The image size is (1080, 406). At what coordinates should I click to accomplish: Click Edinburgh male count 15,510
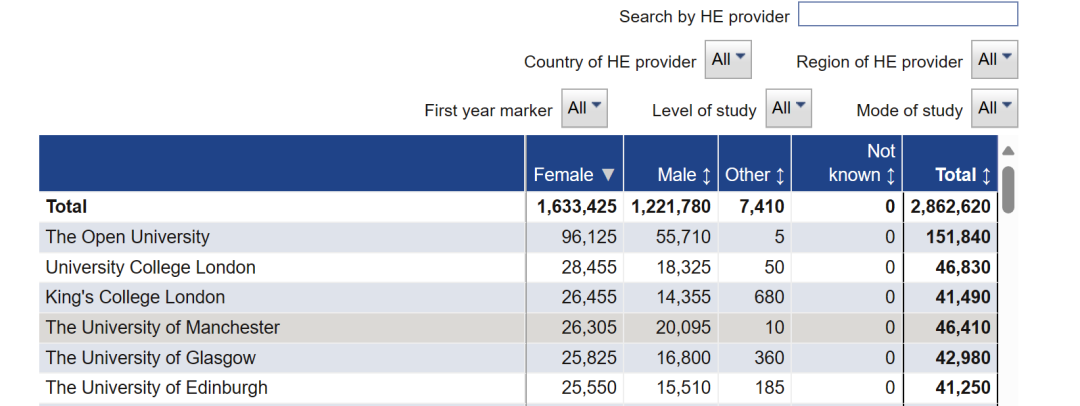coord(683,388)
